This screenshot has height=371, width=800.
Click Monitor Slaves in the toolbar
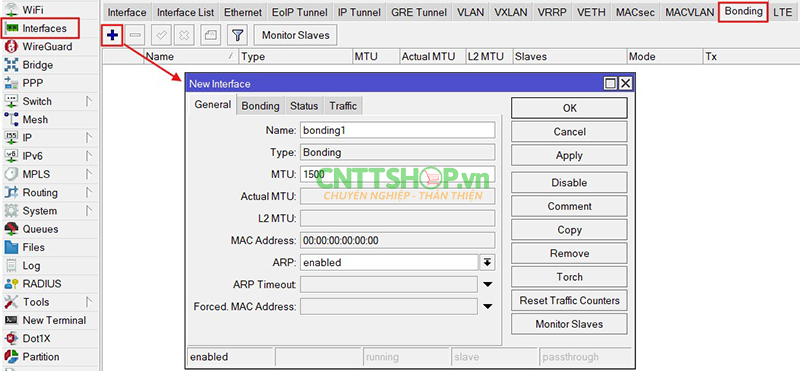pos(295,35)
